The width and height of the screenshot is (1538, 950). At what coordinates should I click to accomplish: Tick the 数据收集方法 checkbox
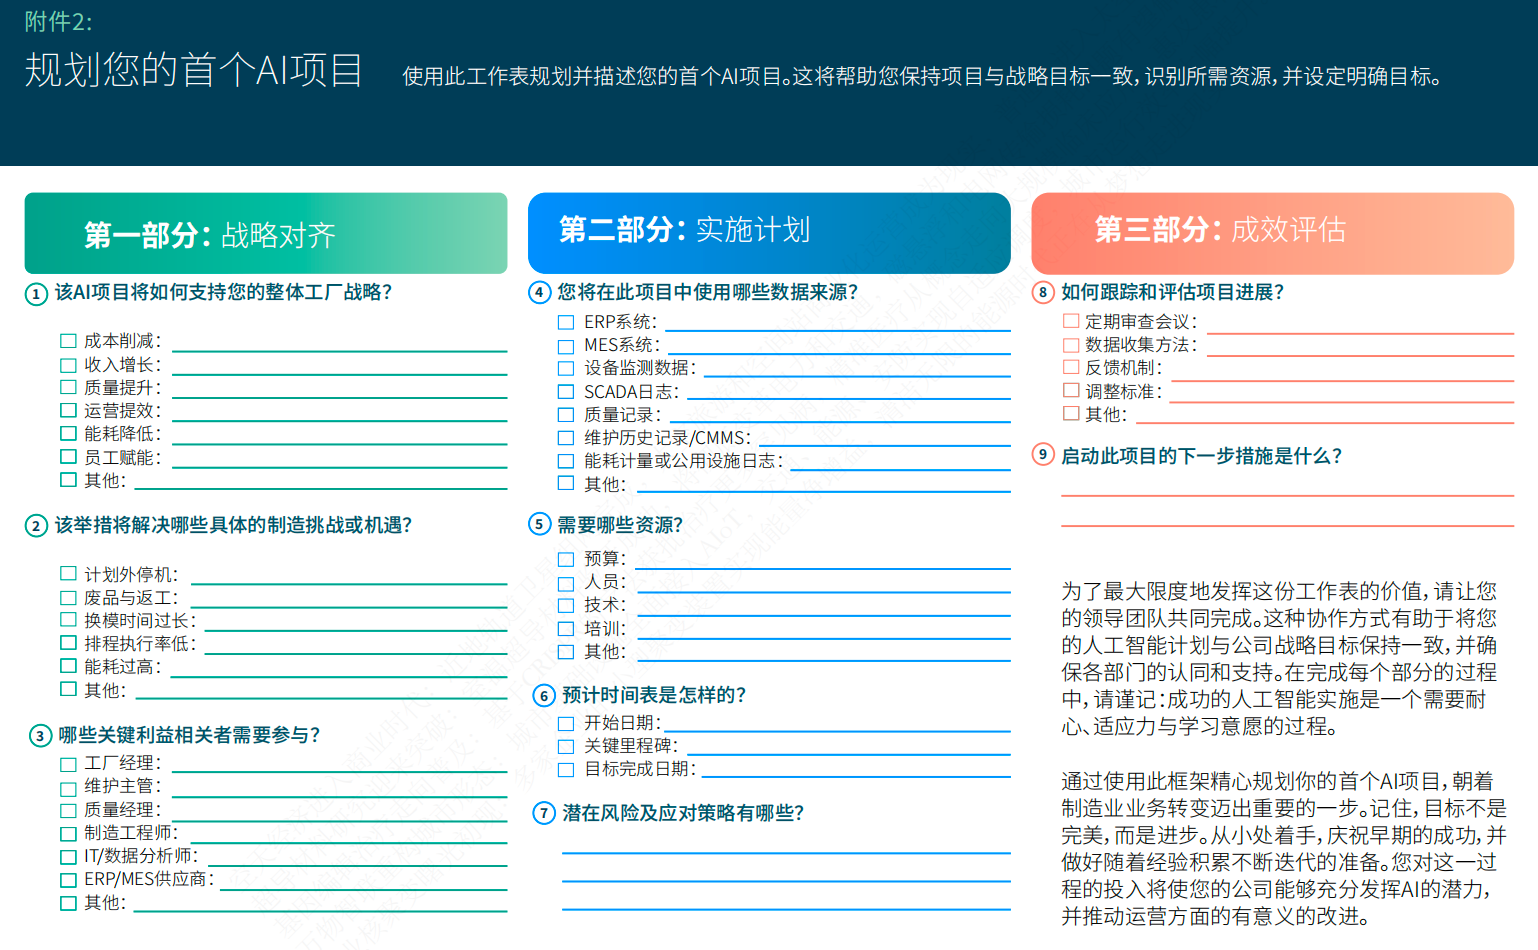click(x=1071, y=344)
